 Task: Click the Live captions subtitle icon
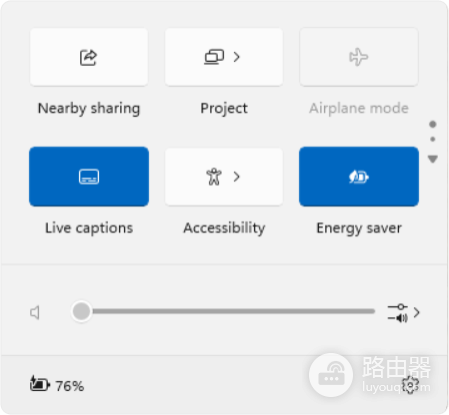[89, 177]
